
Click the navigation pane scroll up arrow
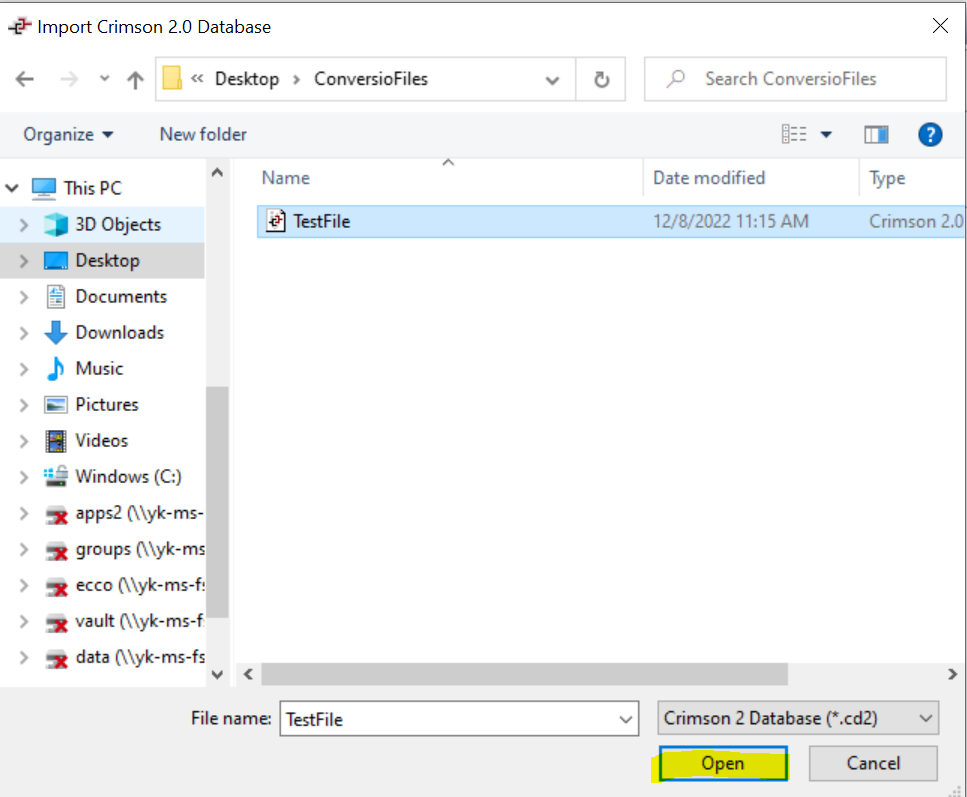click(217, 173)
